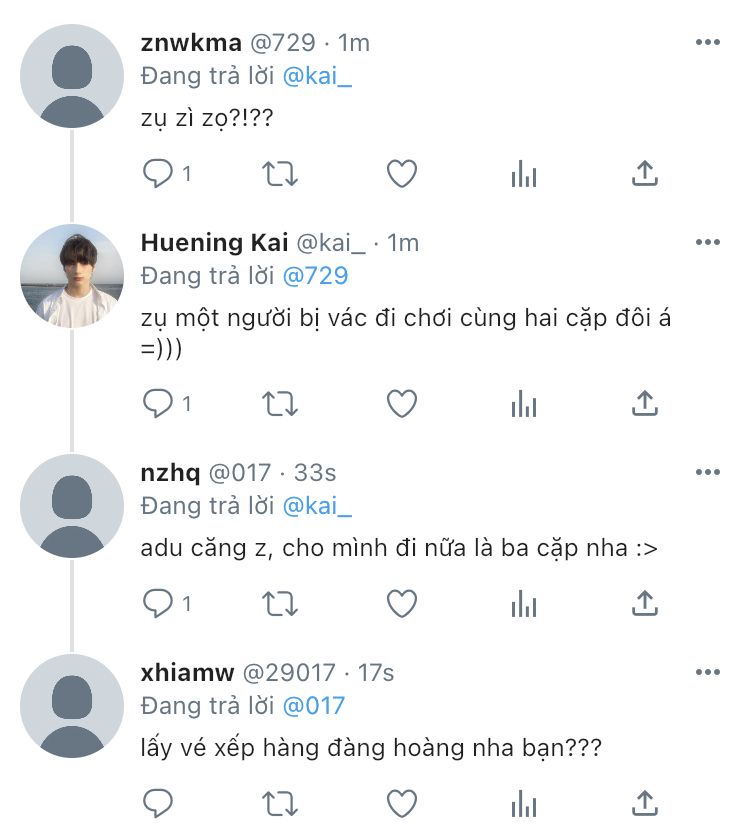750x831 pixels.
Task: Like nzhq's tweet
Action: 401,604
